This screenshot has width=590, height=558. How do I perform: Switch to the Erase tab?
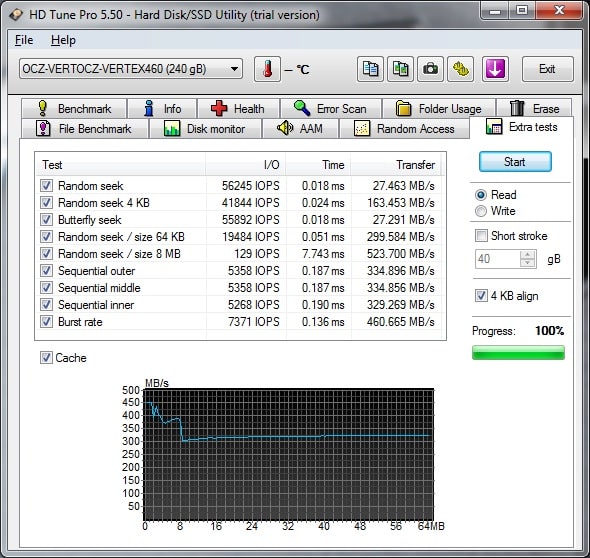[534, 109]
